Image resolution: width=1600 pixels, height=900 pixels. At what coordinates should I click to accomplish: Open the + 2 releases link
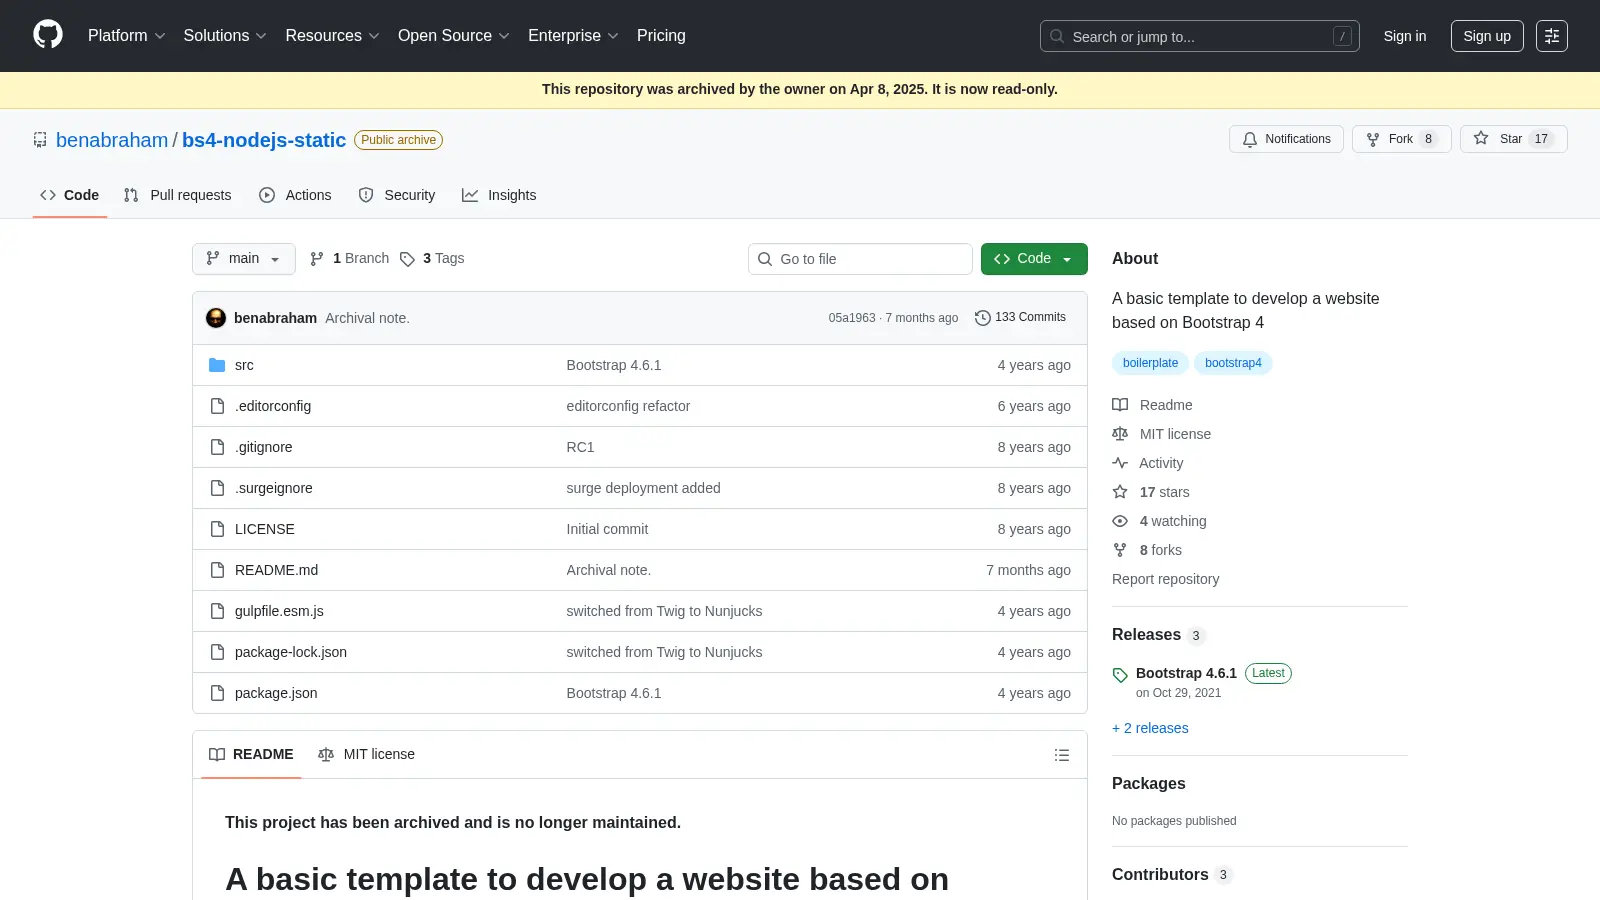coord(1150,728)
